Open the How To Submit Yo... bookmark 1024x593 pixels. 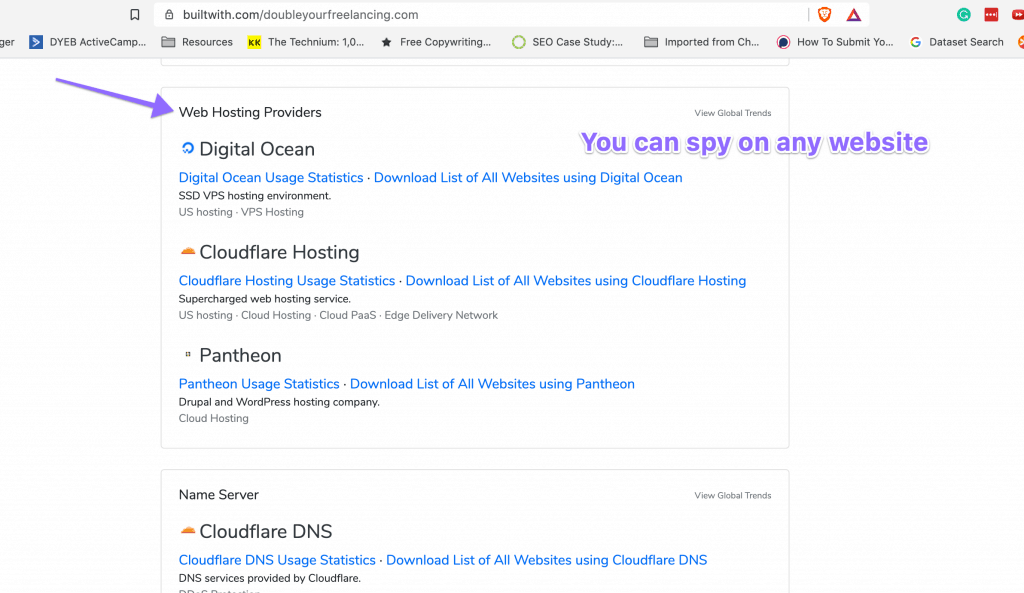pos(835,42)
